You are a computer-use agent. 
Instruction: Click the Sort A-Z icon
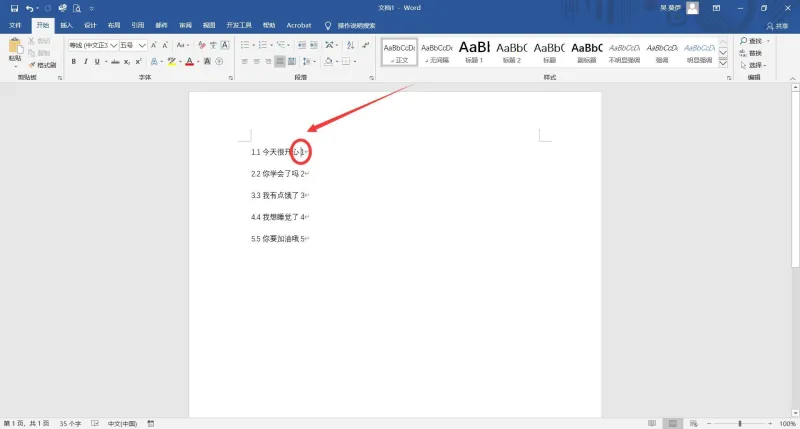351,45
